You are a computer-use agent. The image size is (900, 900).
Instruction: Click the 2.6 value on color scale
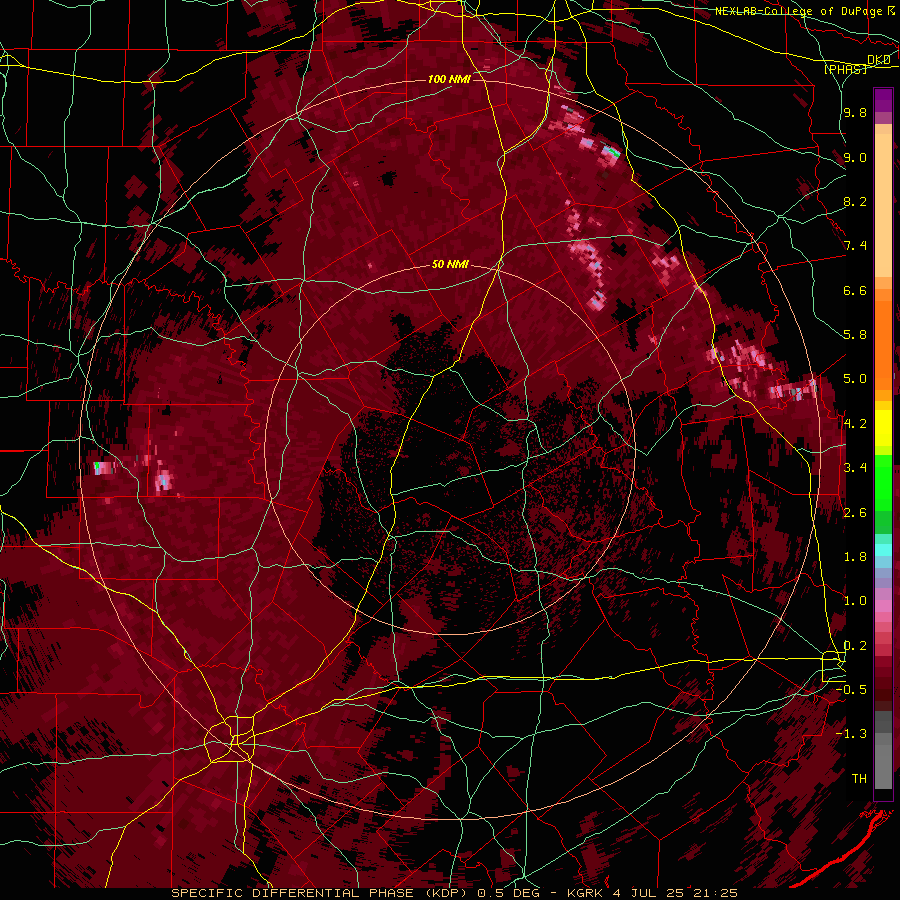(855, 513)
